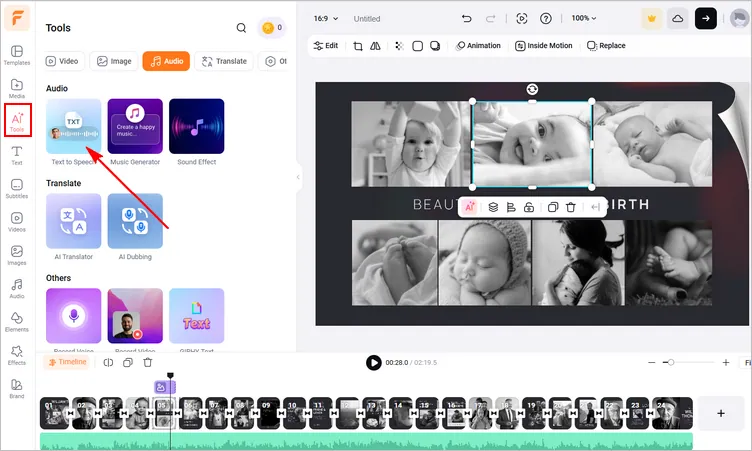This screenshot has height=451, width=752.
Task: Click the trash icon in timeline toolbar
Action: 148,363
